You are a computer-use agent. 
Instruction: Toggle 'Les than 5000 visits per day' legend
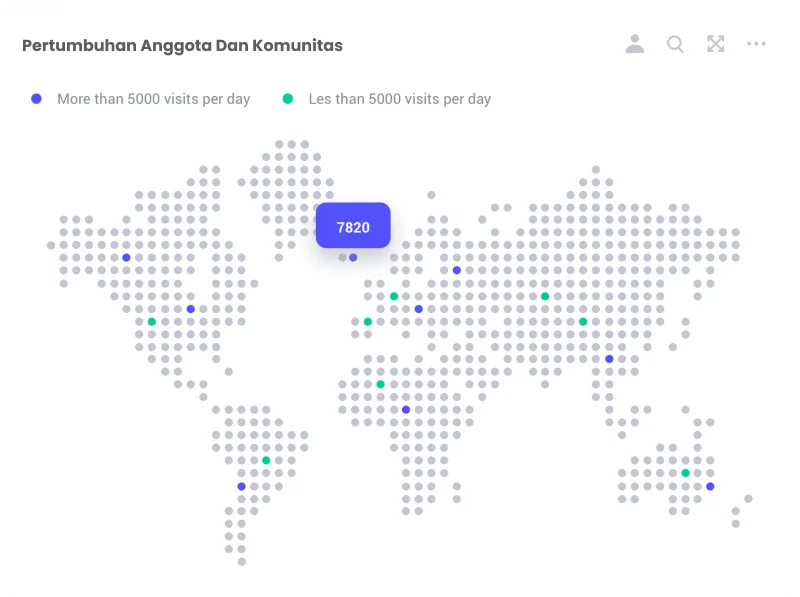pyautogui.click(x=387, y=99)
